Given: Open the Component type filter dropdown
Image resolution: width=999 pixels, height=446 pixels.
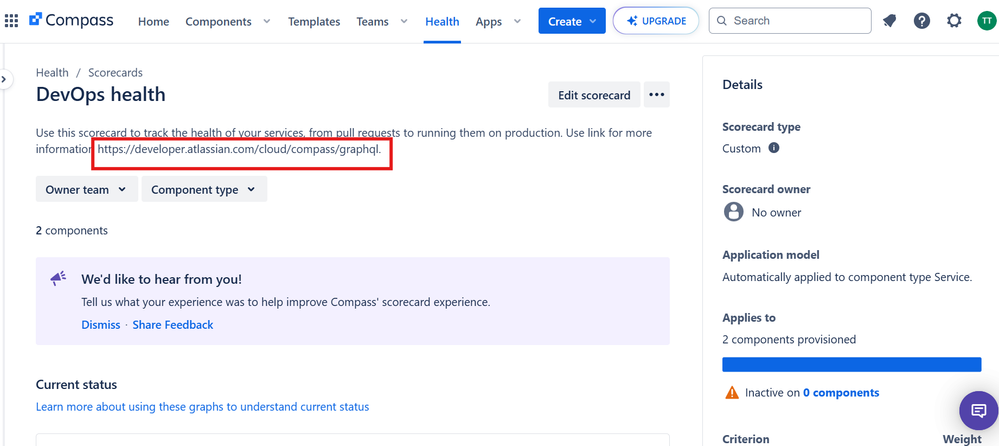Looking at the screenshot, I should 204,189.
